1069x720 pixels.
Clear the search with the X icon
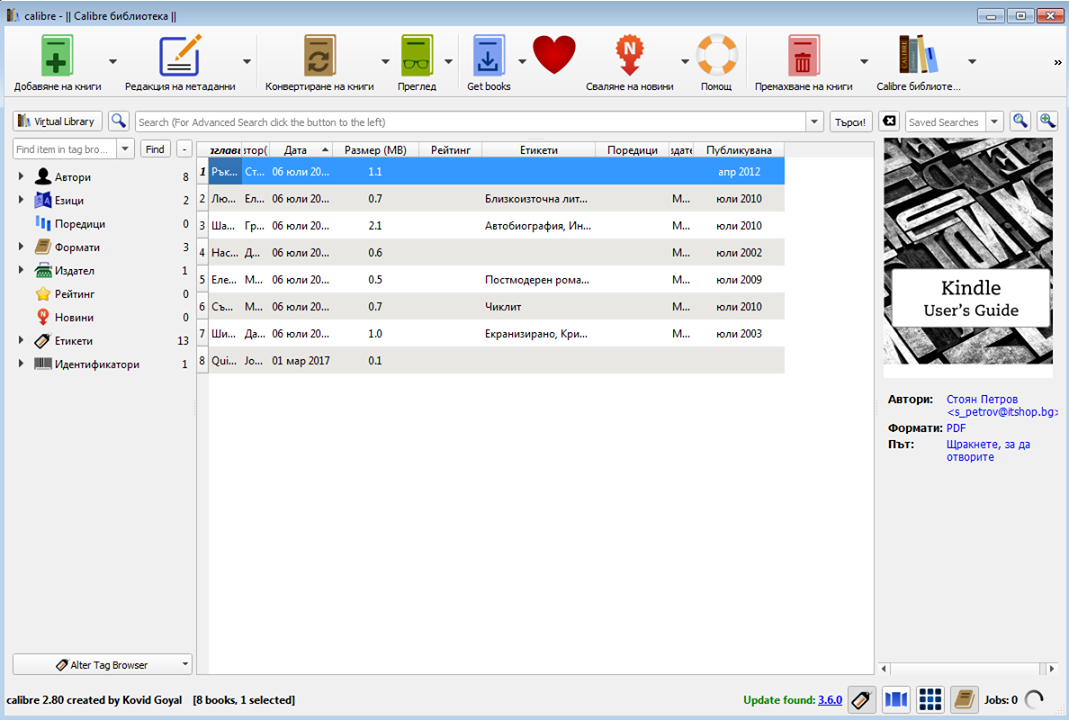tap(889, 121)
